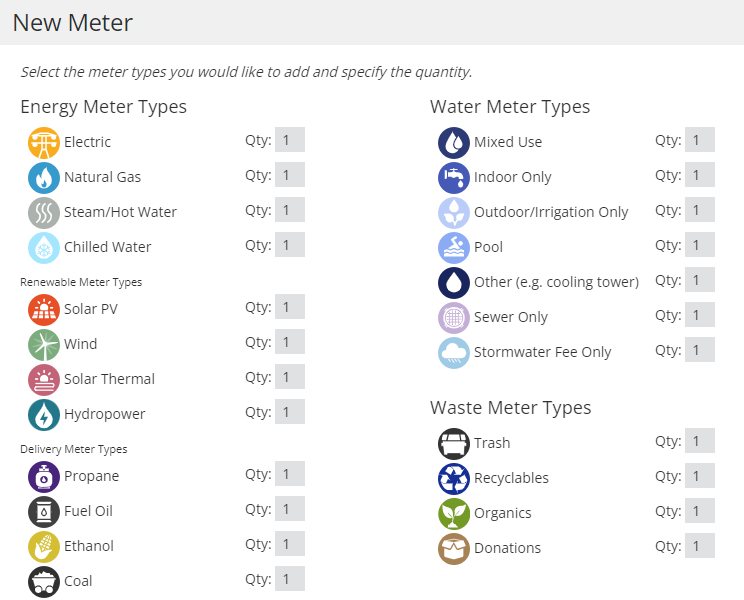744x600 pixels.
Task: Click the Chilled Water Qty box
Action: pyautogui.click(x=289, y=246)
